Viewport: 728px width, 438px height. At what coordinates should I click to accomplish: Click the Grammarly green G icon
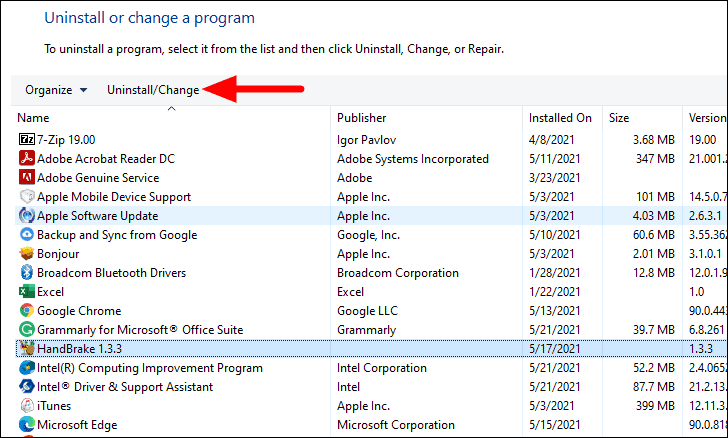click(x=26, y=330)
